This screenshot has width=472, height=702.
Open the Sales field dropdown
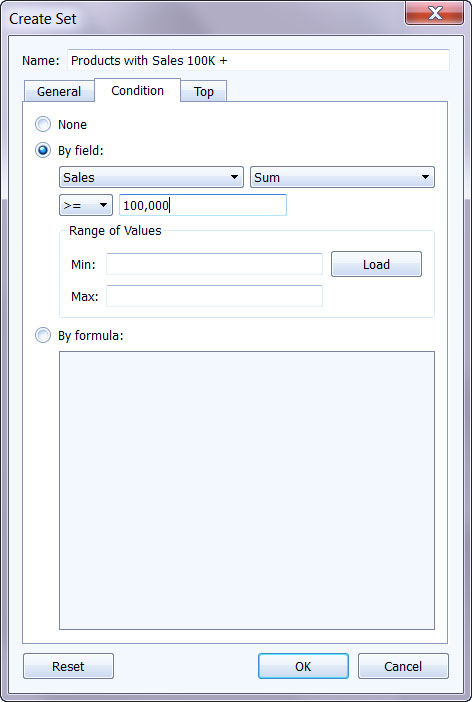[151, 177]
